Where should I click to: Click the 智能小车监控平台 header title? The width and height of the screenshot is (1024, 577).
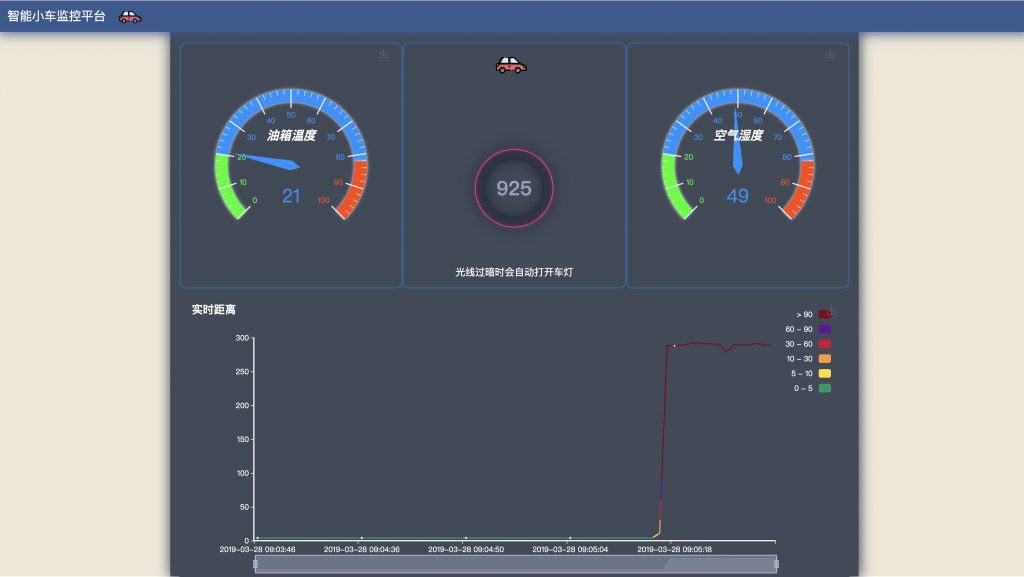tap(56, 16)
